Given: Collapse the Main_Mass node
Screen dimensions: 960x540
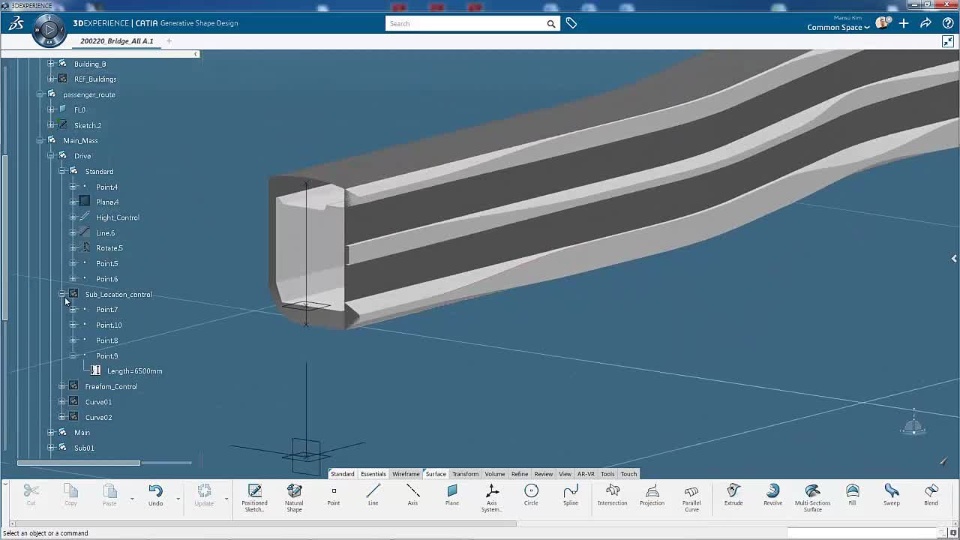Looking at the screenshot, I should tap(40, 140).
